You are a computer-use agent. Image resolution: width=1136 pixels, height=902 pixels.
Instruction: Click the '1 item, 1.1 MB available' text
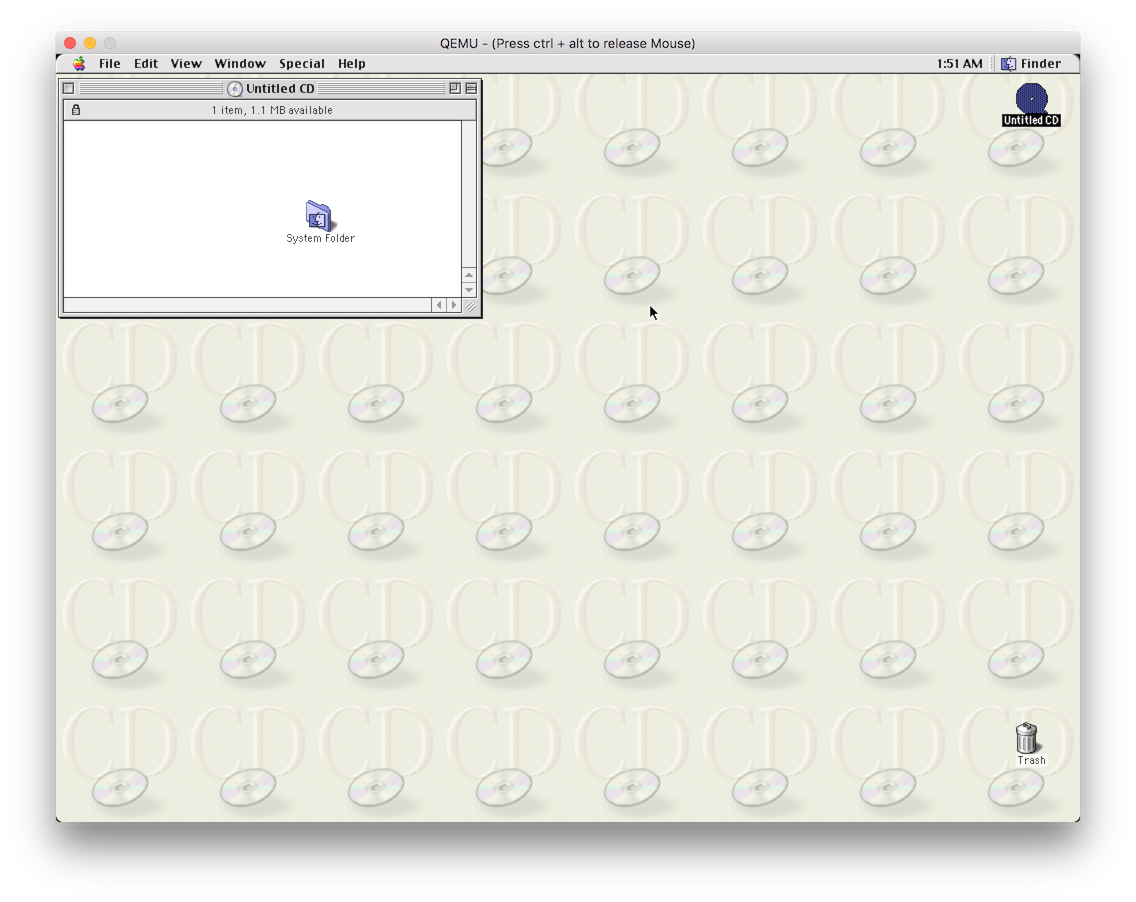[272, 110]
